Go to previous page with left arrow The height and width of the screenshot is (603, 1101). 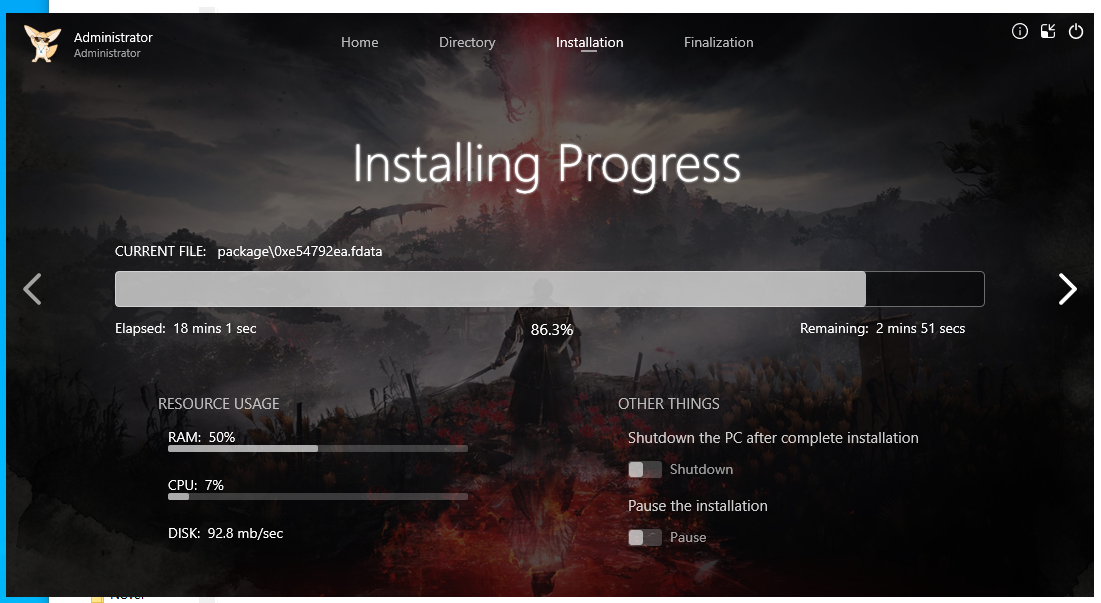coord(32,289)
